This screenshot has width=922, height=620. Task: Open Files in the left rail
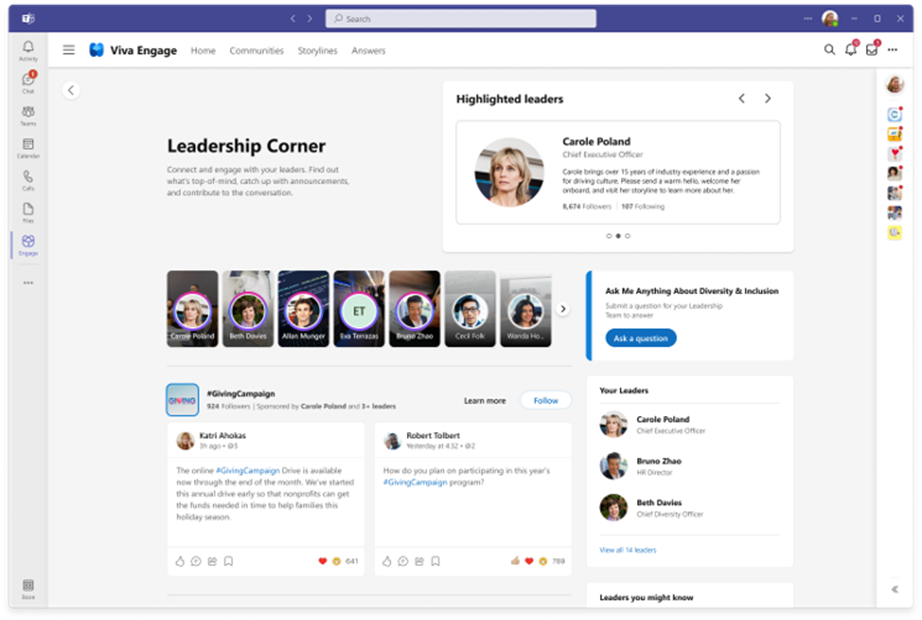tap(28, 212)
